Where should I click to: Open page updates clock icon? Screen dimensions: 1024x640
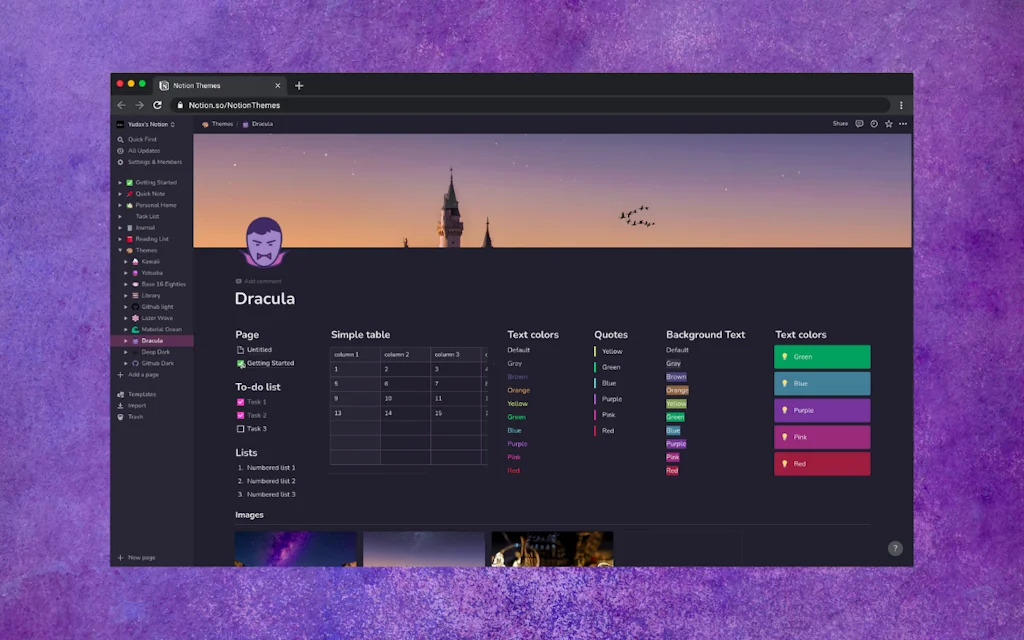(x=874, y=124)
